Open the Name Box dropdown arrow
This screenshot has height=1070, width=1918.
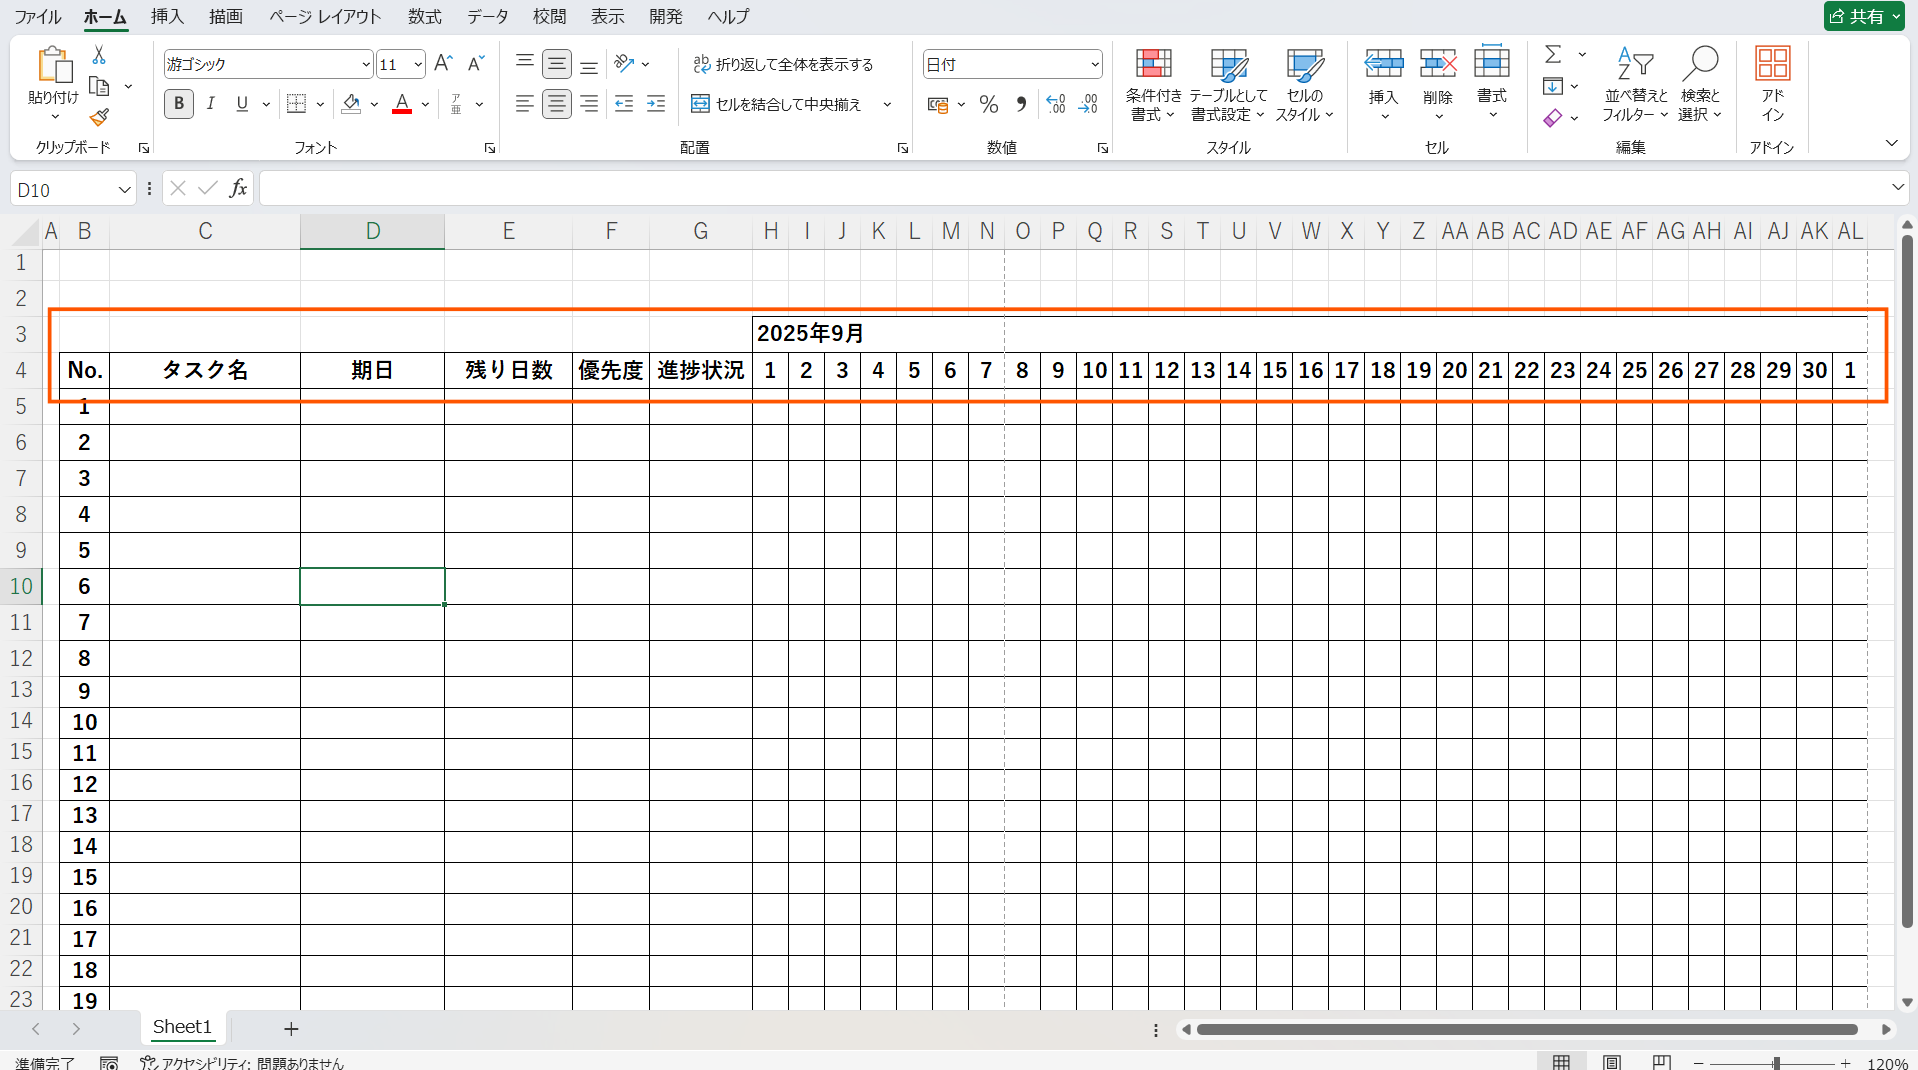click(124, 190)
